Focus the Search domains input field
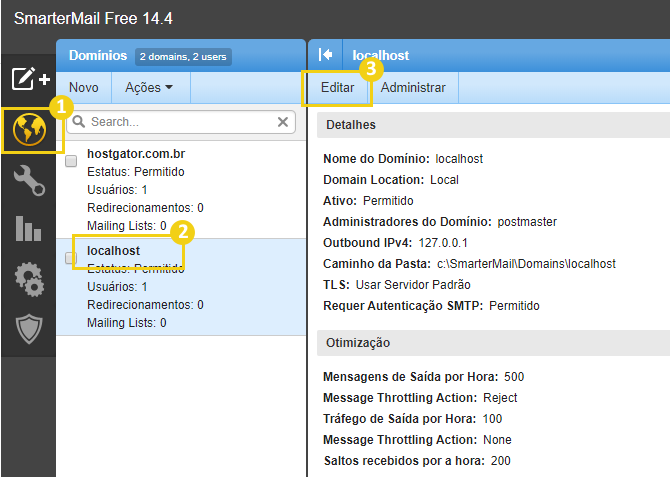Image resolution: width=670 pixels, height=477 pixels. click(182, 122)
